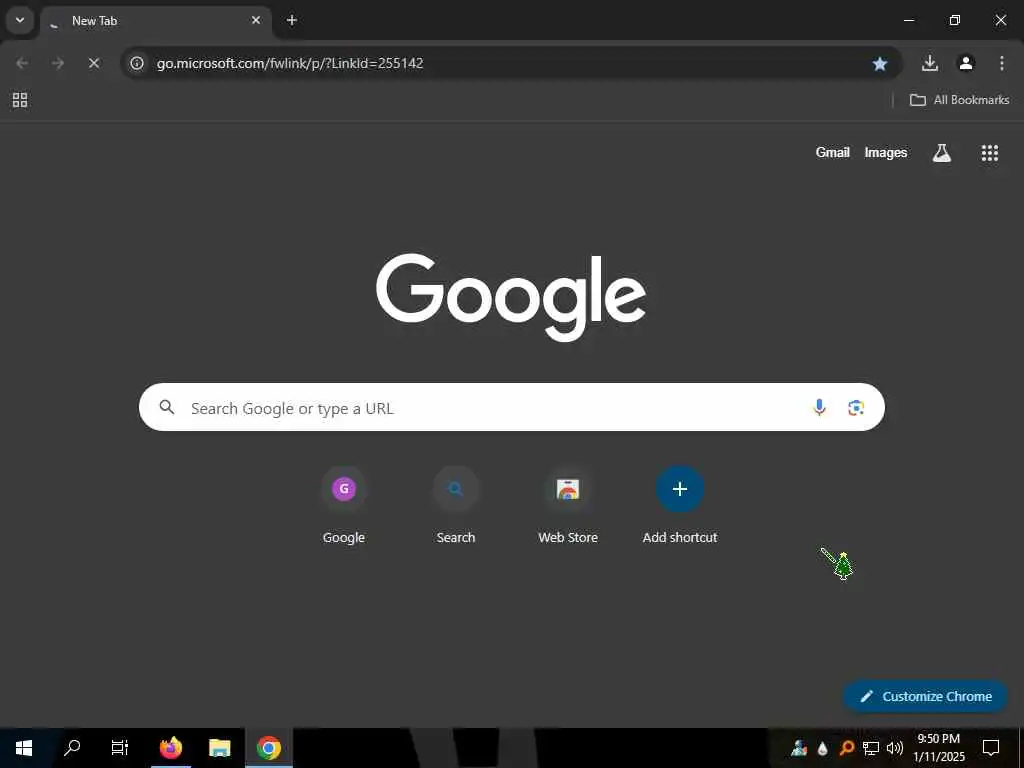Click the water drop tray icon
Screen dimensions: 1024x768
823,748
